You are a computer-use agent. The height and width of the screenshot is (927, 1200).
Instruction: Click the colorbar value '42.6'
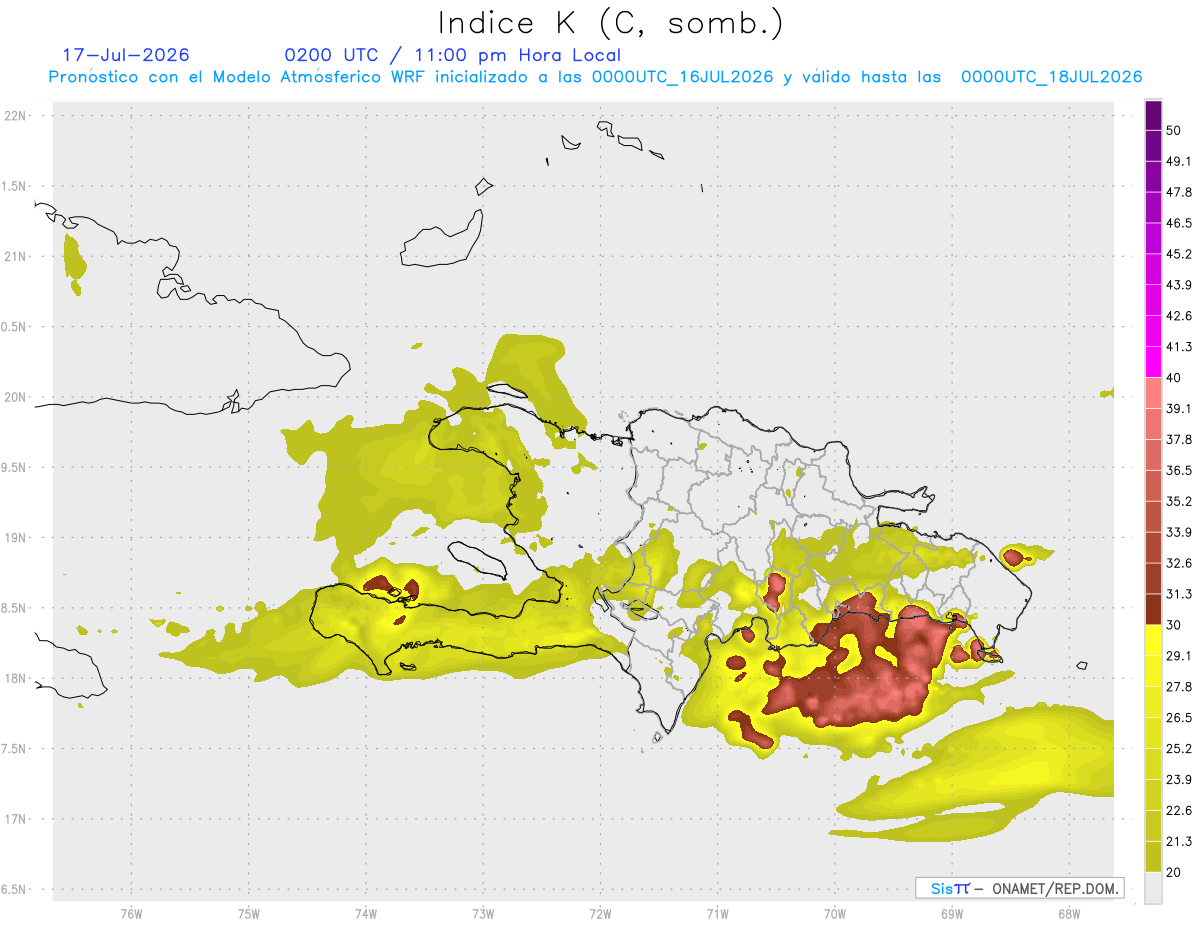pyautogui.click(x=1178, y=316)
